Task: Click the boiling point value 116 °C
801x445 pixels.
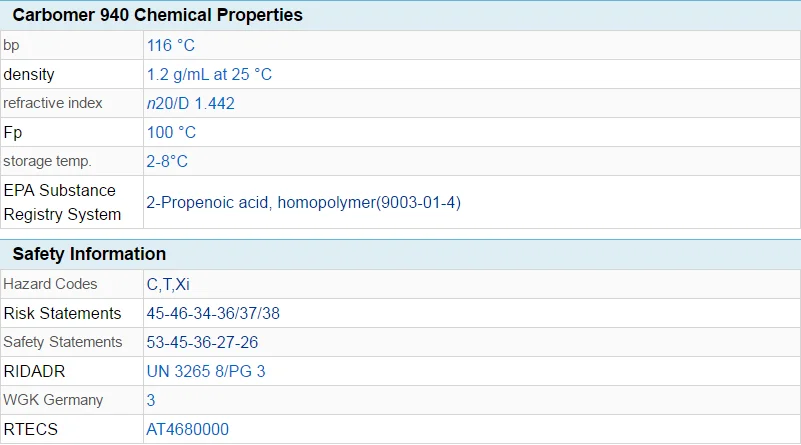Action: click(171, 45)
